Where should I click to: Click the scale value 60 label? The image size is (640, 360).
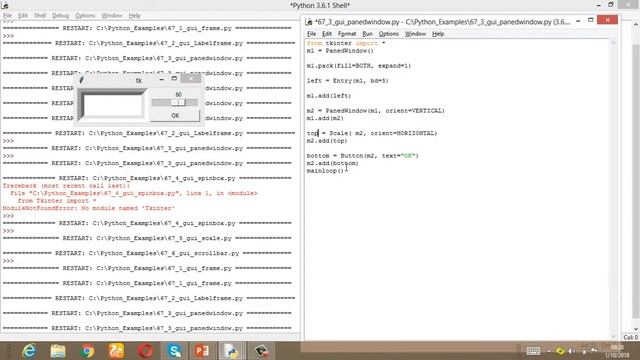pos(178,94)
